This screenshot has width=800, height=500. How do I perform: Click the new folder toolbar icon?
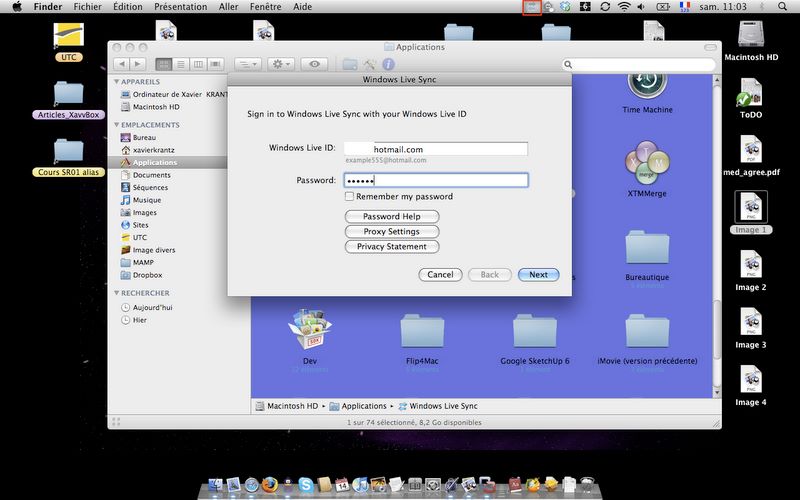350,64
